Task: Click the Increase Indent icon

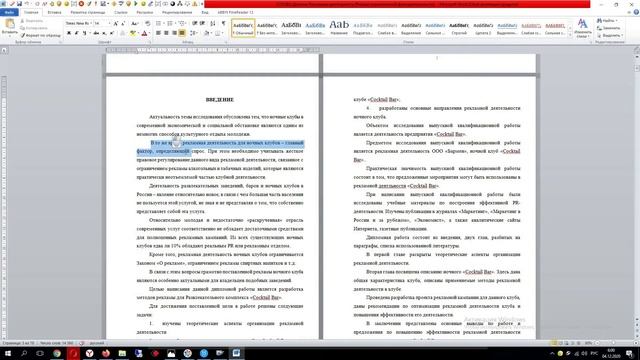Action: coord(202,24)
